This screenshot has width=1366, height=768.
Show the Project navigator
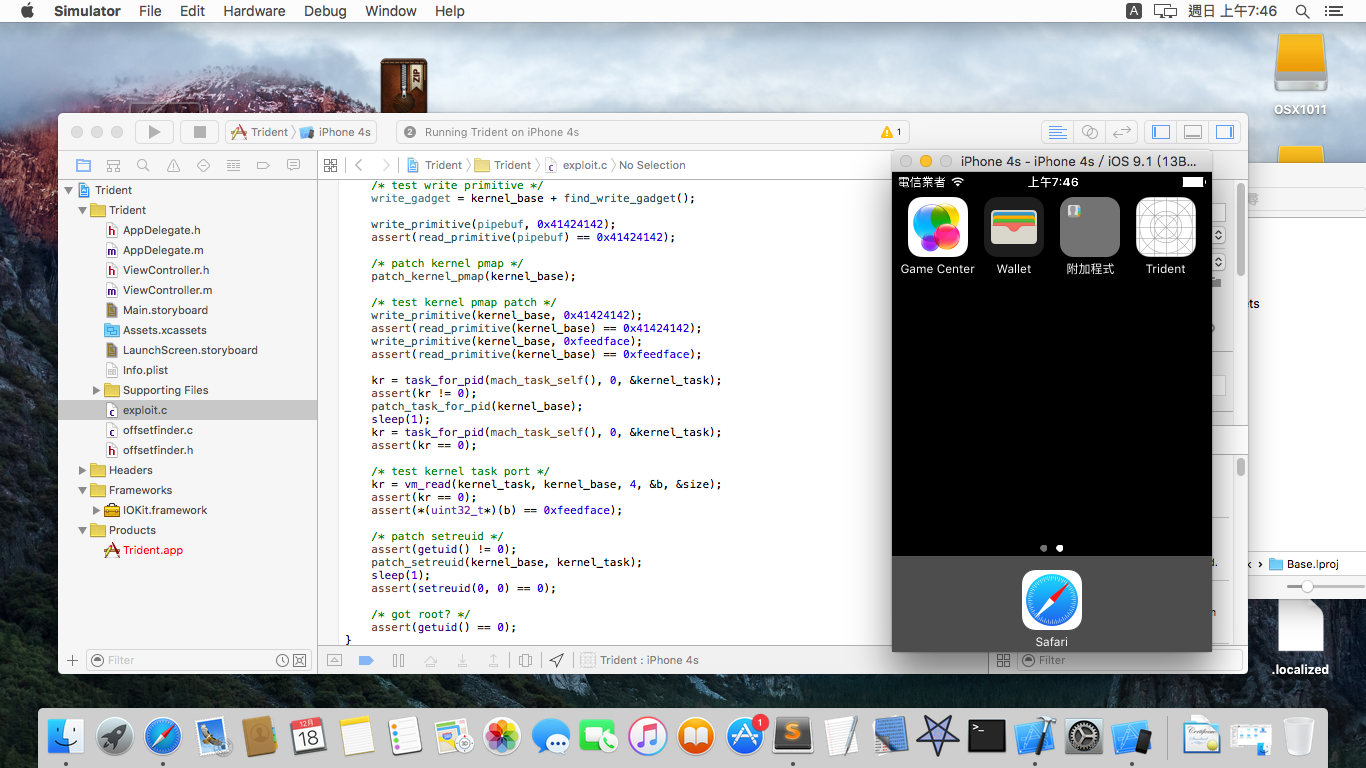coord(84,165)
